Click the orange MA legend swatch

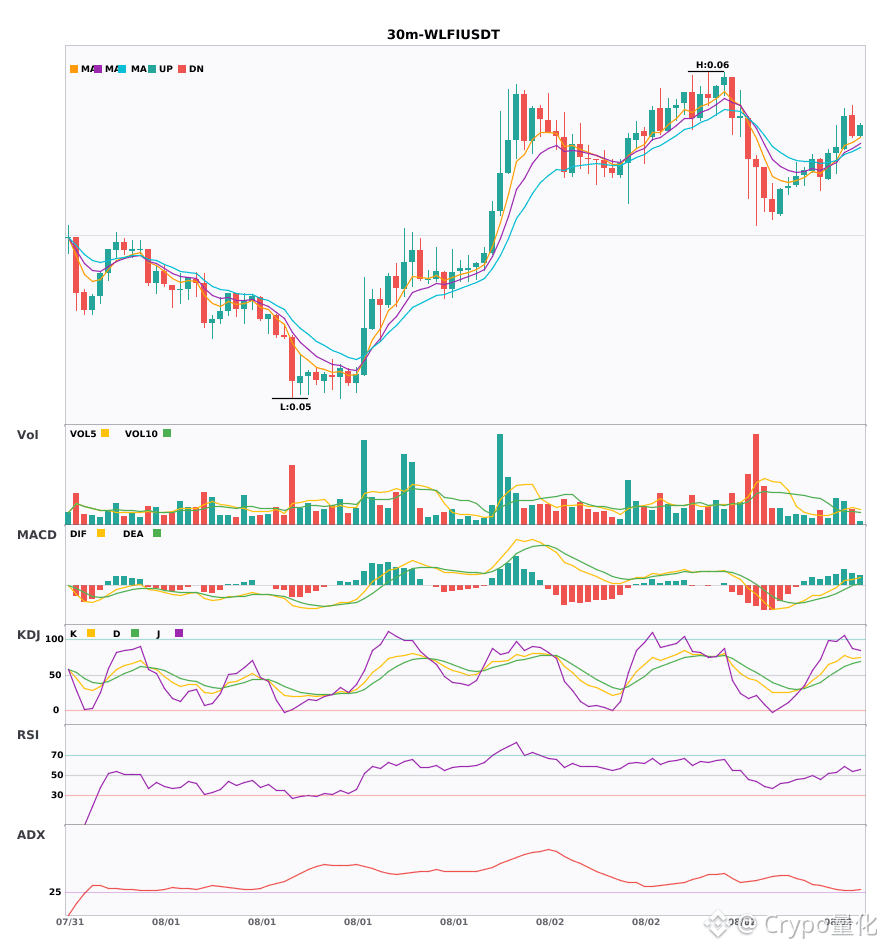coord(74,69)
